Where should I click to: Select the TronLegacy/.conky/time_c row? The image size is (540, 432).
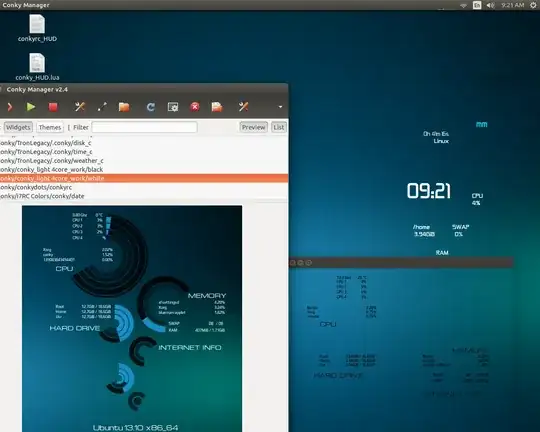point(144,152)
